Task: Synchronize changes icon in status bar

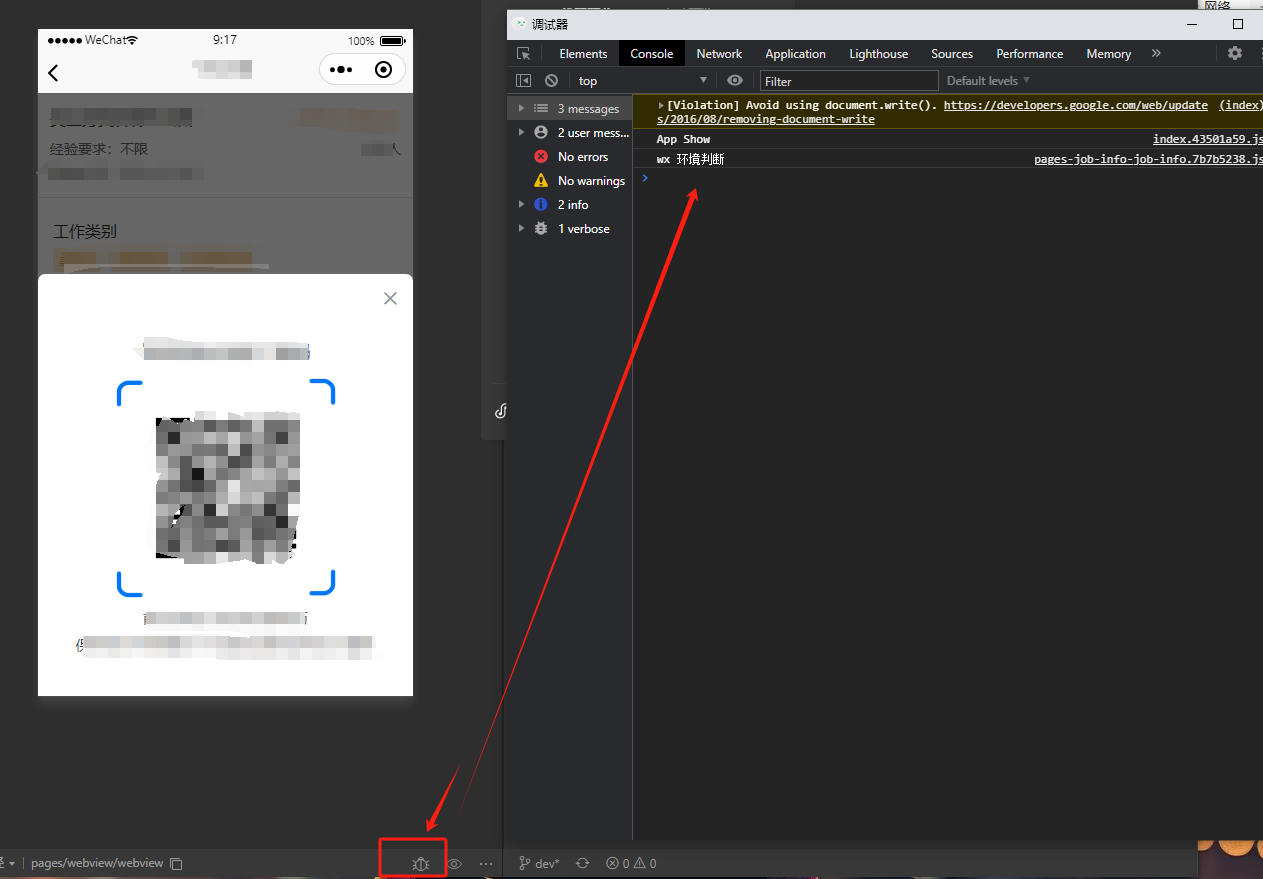Action: tap(582, 863)
